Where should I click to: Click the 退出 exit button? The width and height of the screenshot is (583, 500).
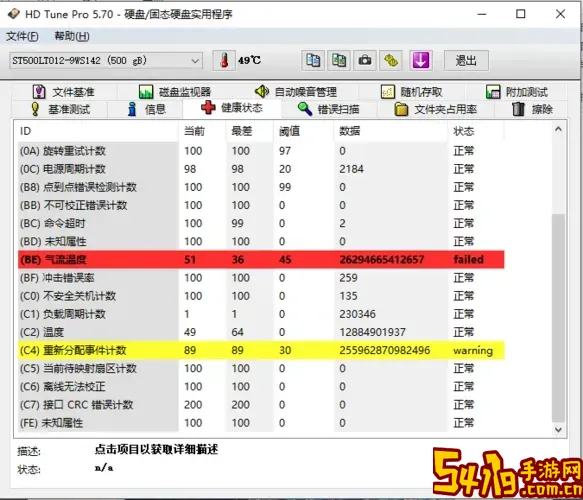coord(466,61)
